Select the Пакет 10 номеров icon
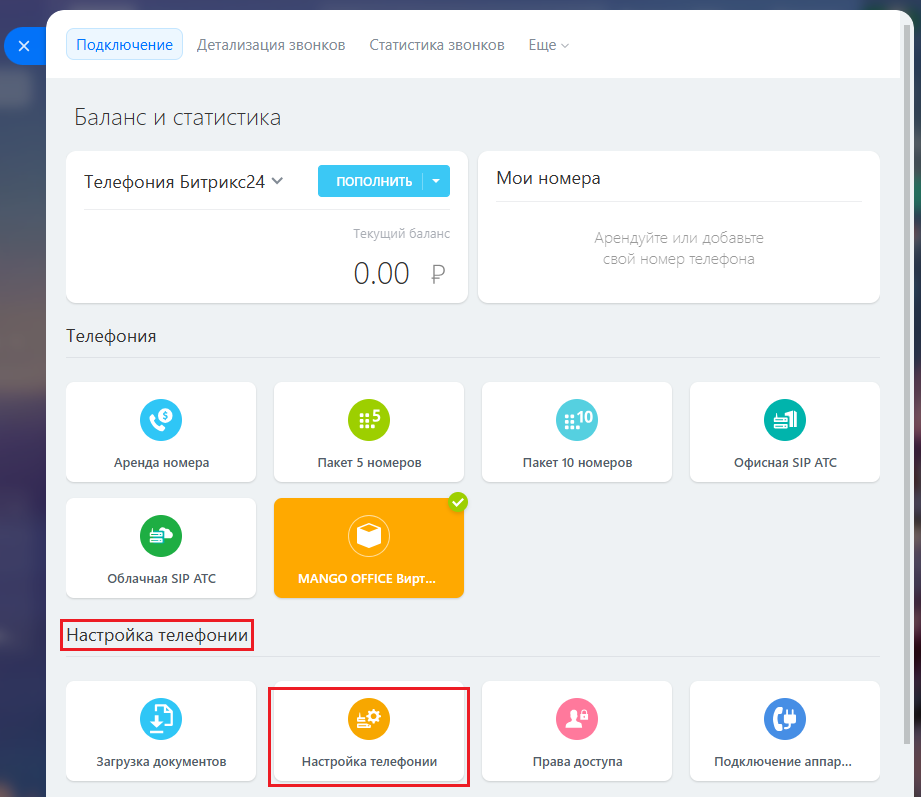Viewport: 921px width, 797px height. 577,420
